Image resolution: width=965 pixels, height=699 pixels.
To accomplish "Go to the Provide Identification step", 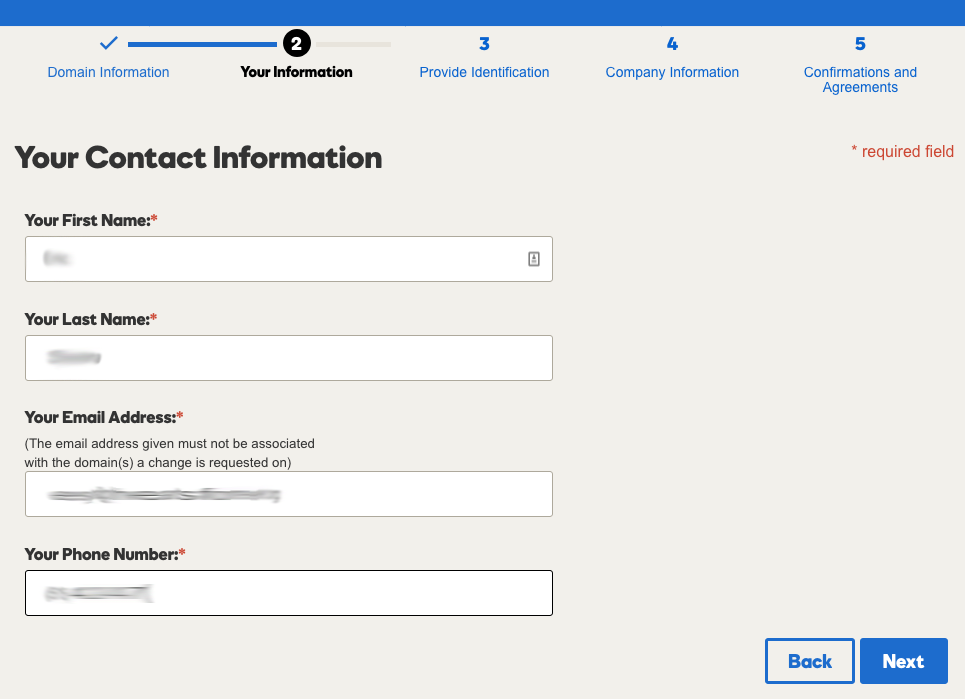I will 484,72.
